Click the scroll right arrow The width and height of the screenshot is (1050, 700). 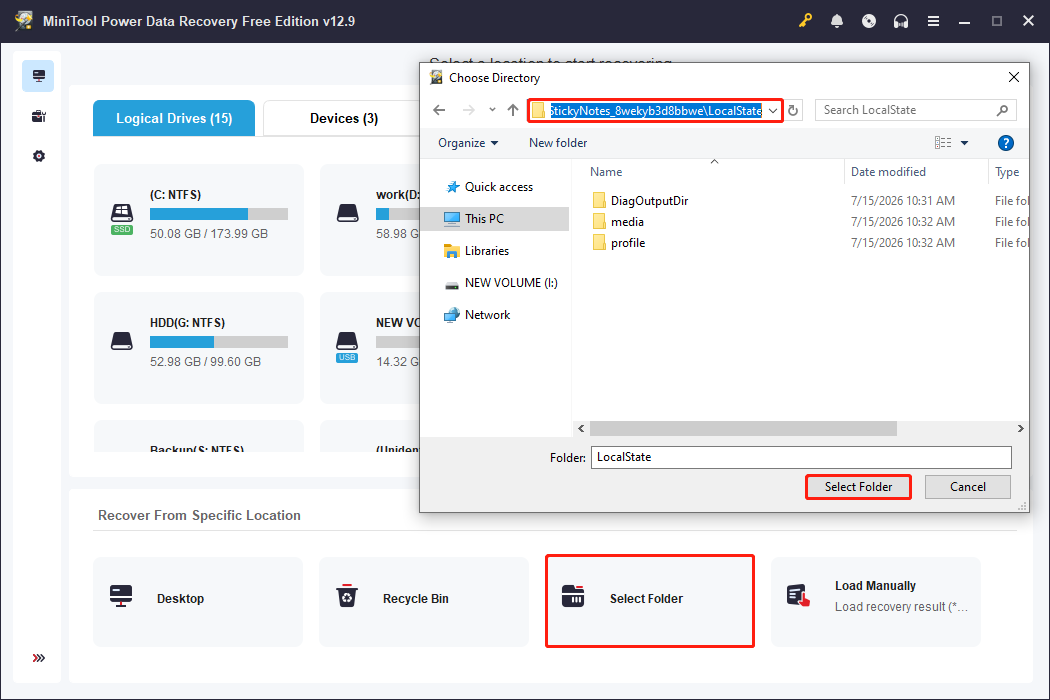coord(1021,429)
